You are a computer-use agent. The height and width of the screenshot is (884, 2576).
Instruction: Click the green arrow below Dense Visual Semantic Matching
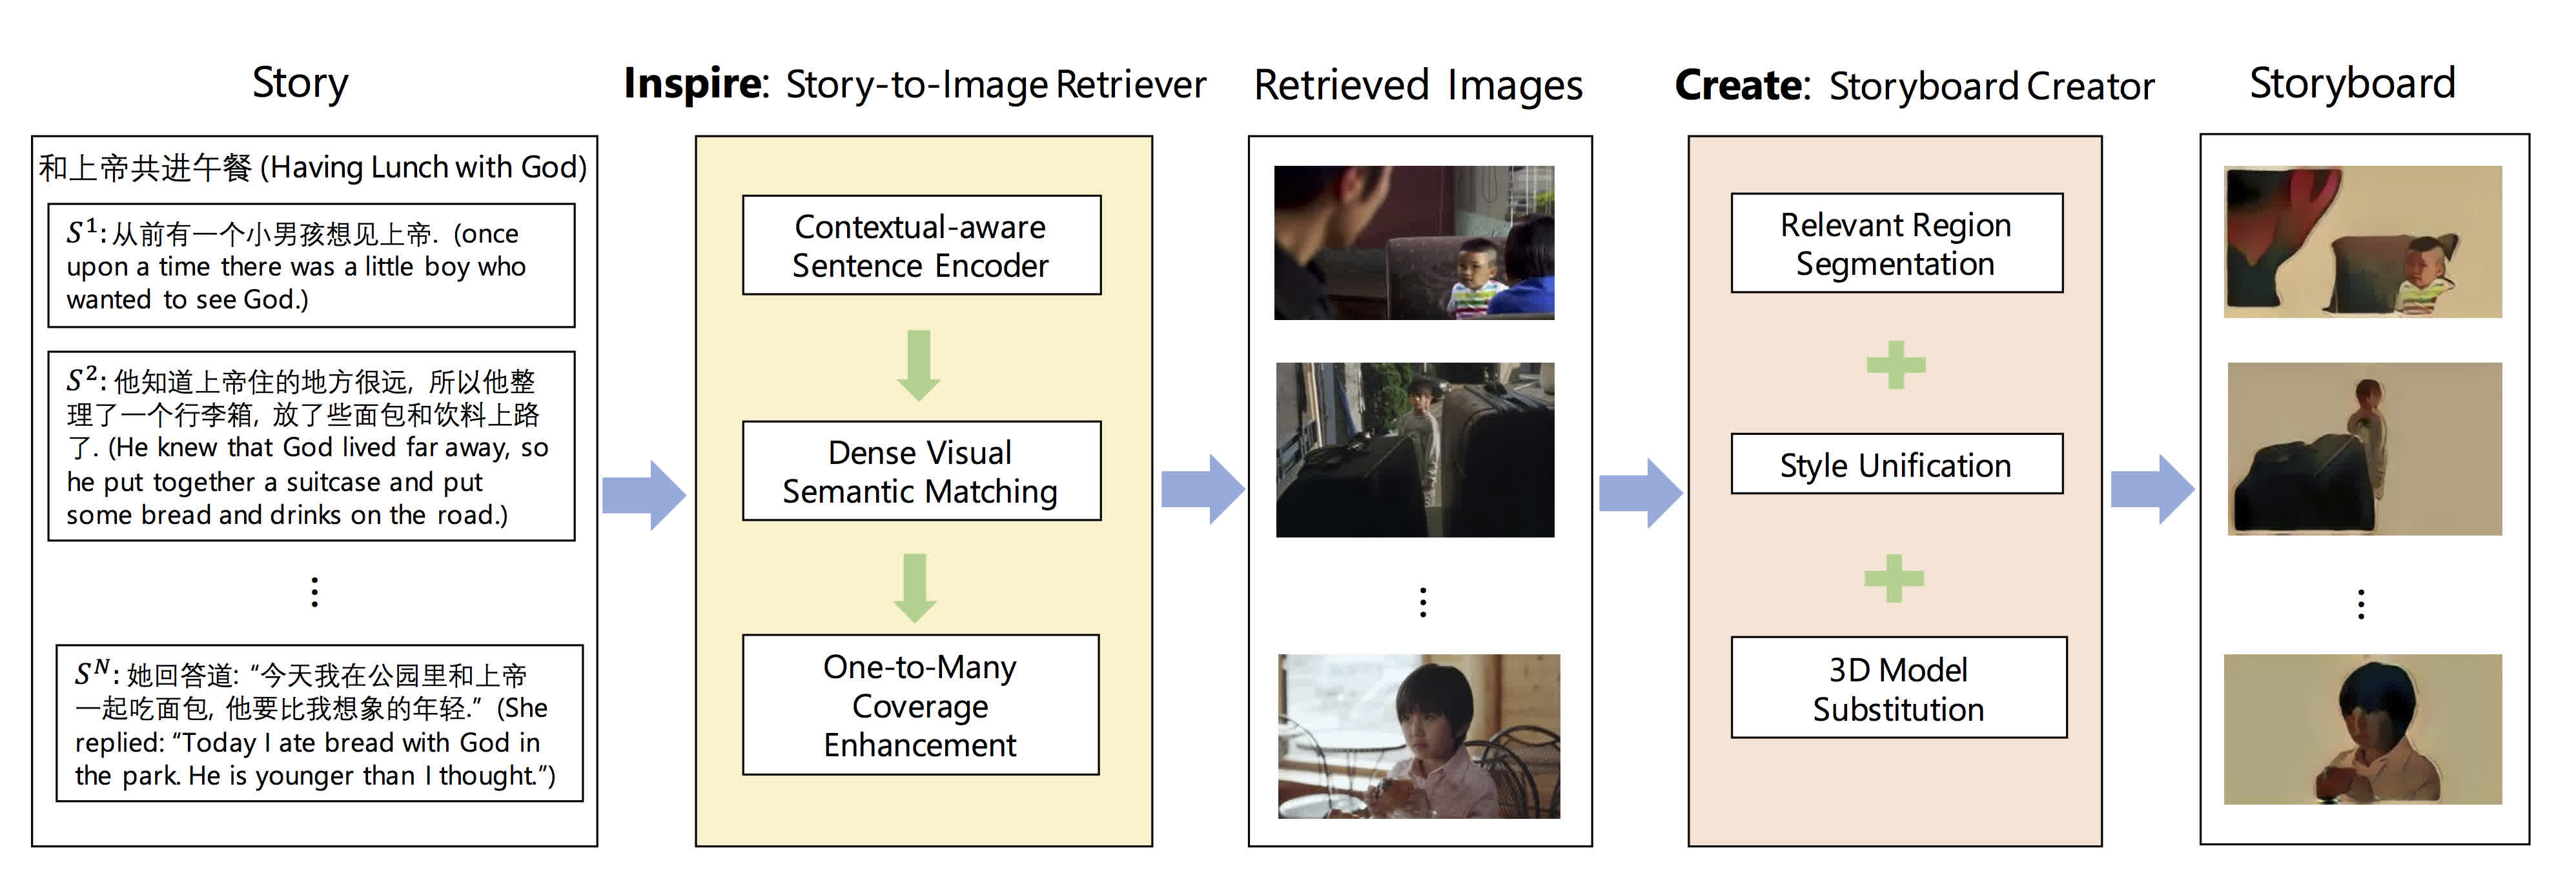coord(915,588)
